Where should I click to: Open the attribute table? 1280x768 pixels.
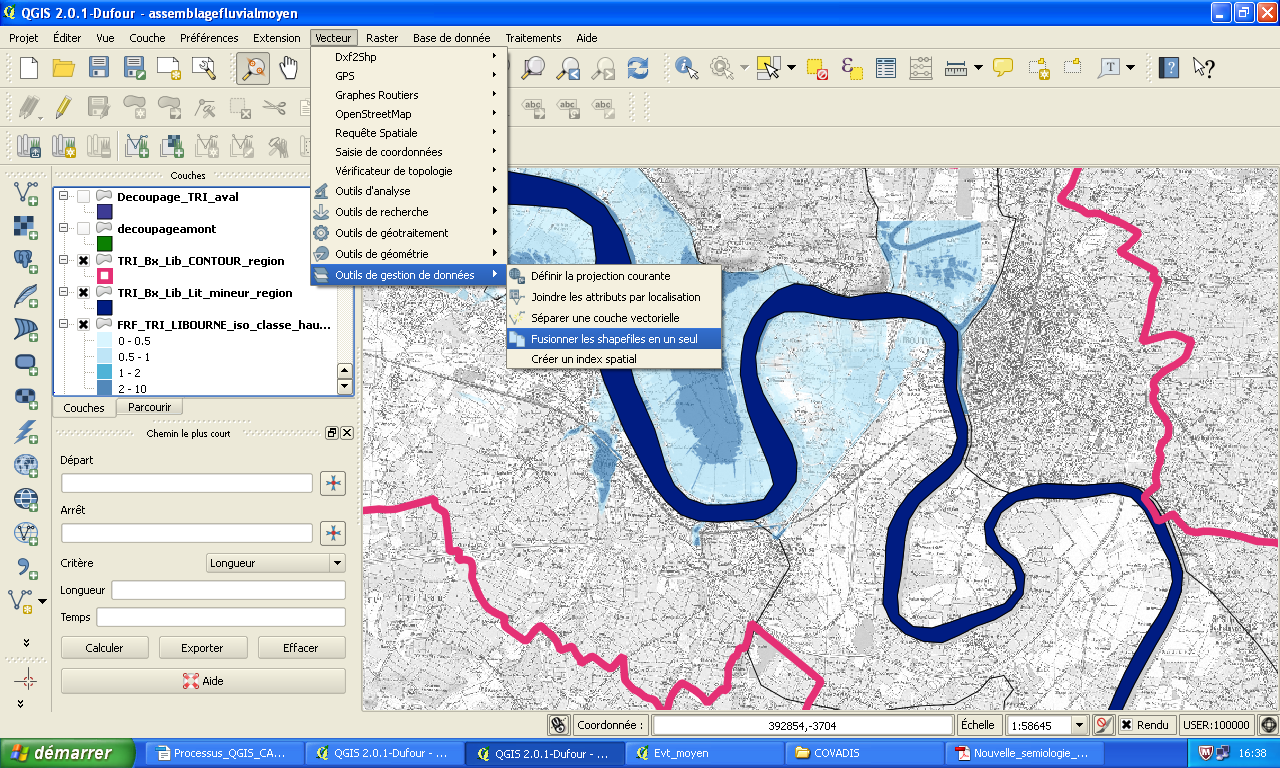(886, 68)
